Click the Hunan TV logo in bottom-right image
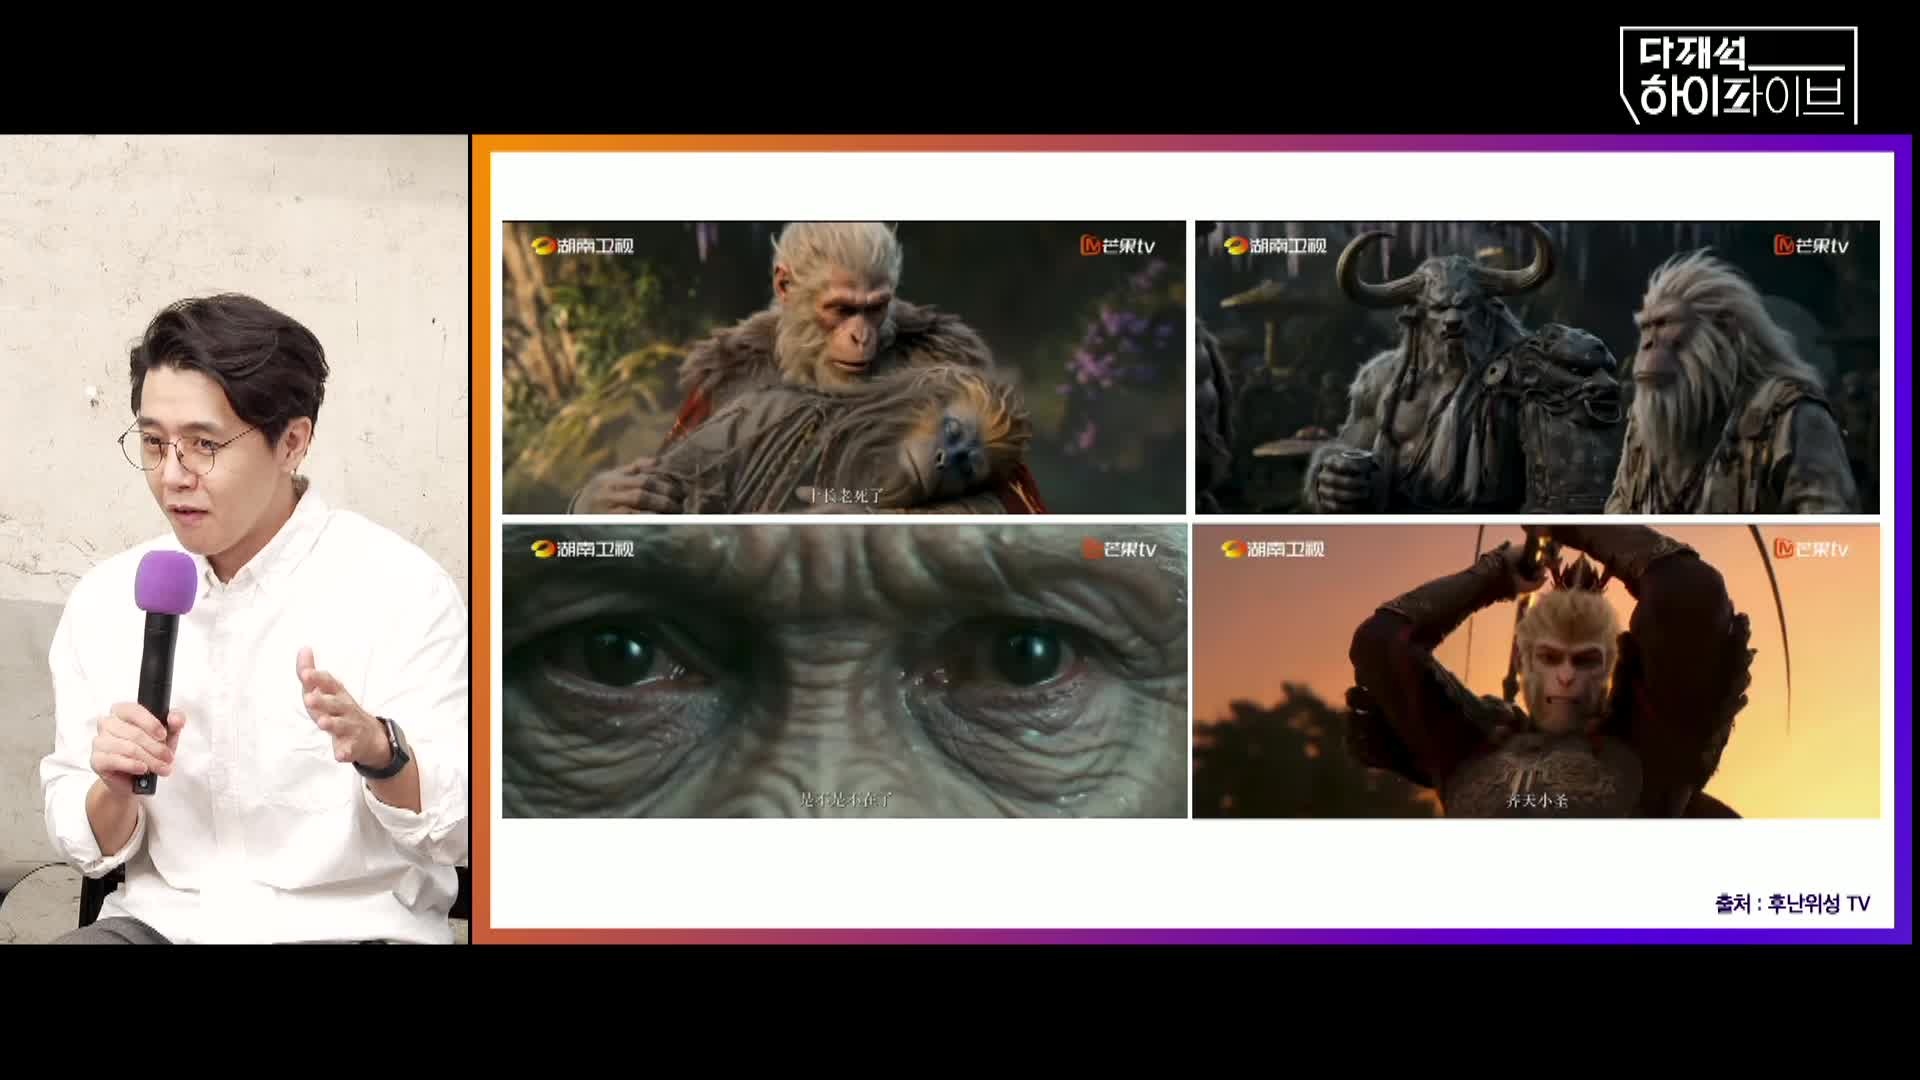The height and width of the screenshot is (1080, 1920). 1272,548
